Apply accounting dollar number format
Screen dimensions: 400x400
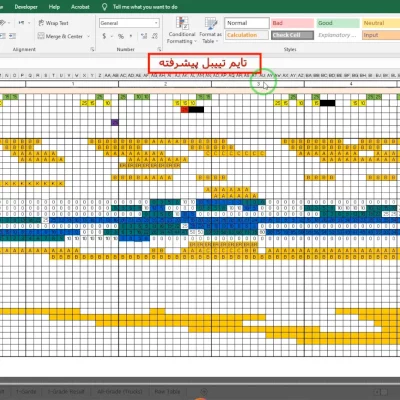(x=104, y=36)
